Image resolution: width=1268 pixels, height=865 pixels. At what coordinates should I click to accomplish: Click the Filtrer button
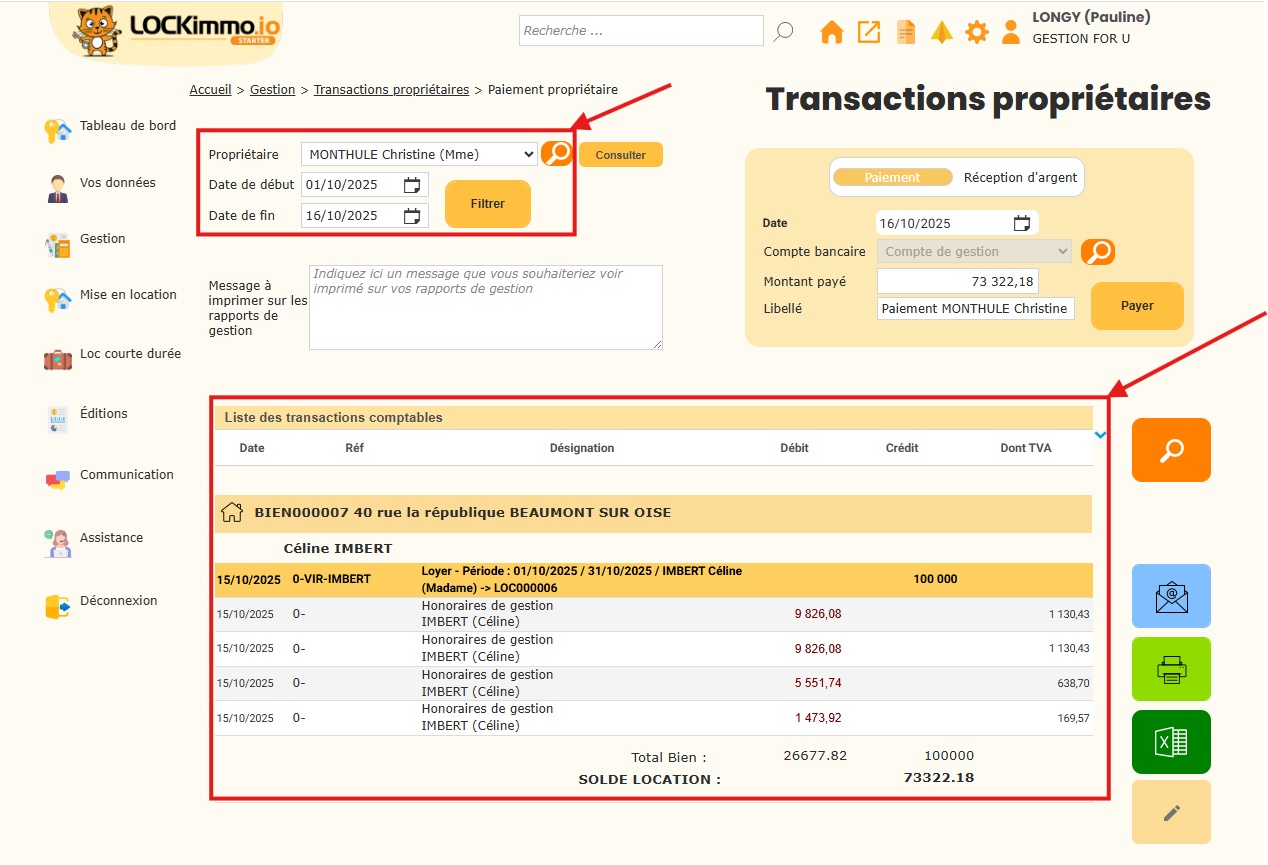click(488, 204)
